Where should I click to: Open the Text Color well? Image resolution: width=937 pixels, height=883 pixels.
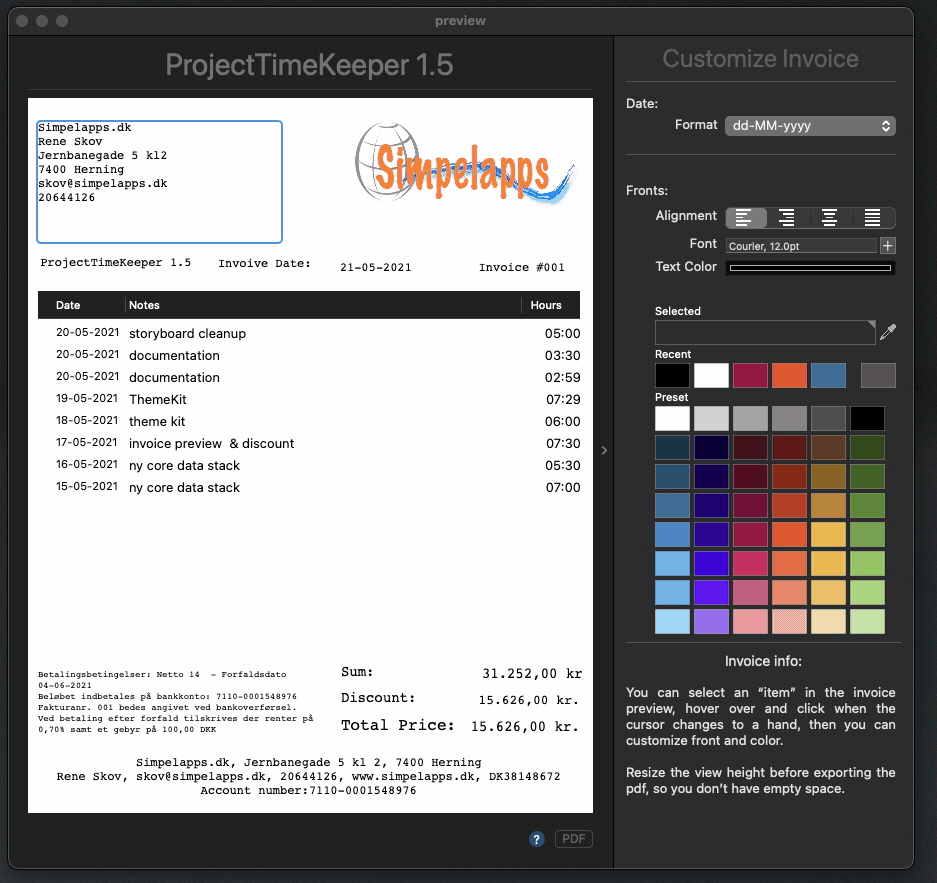[x=810, y=268]
